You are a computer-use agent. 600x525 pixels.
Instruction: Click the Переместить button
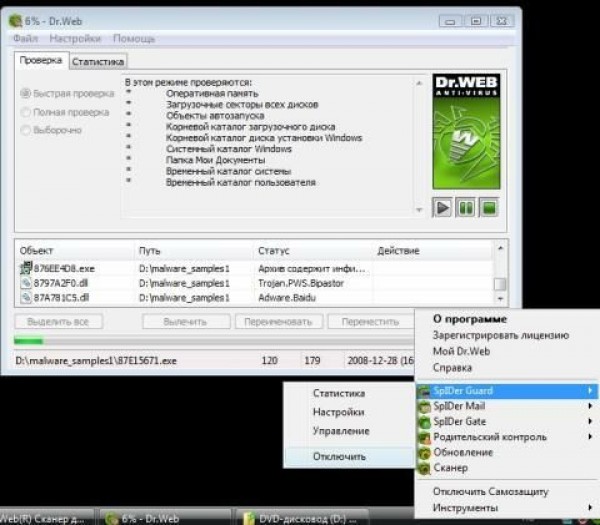point(370,322)
